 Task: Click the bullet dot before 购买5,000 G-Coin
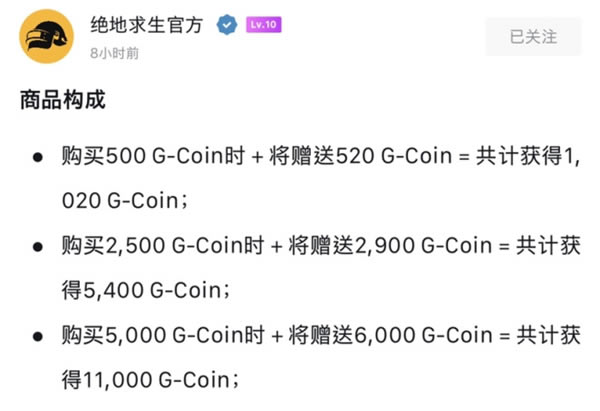click(38, 336)
